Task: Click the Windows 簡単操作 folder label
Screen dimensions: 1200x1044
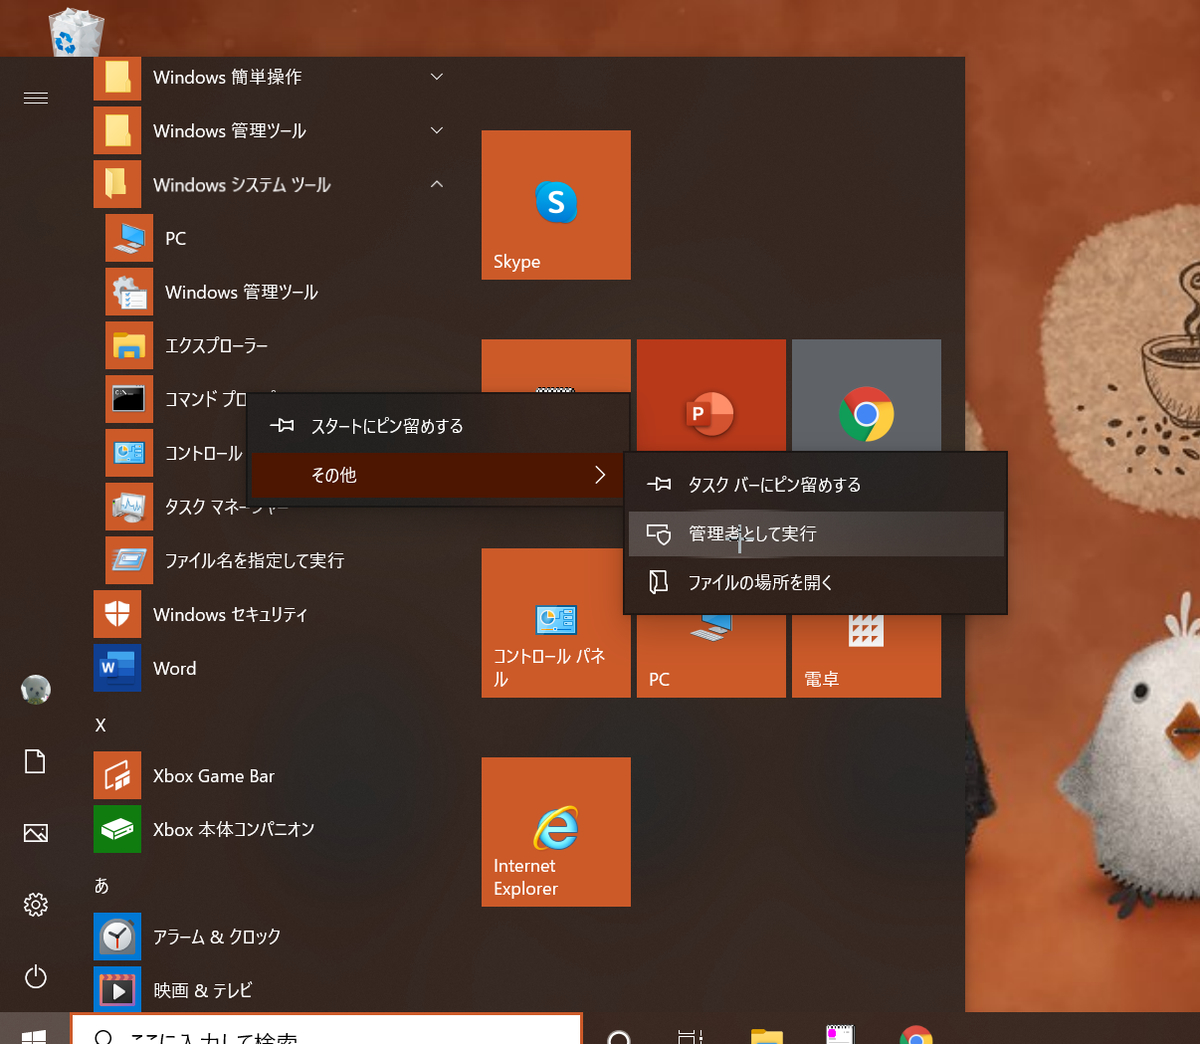Action: [227, 77]
